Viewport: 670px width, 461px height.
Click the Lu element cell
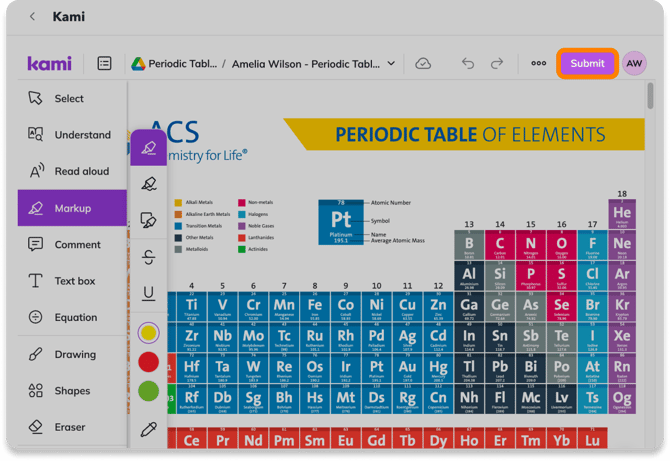coord(592,438)
